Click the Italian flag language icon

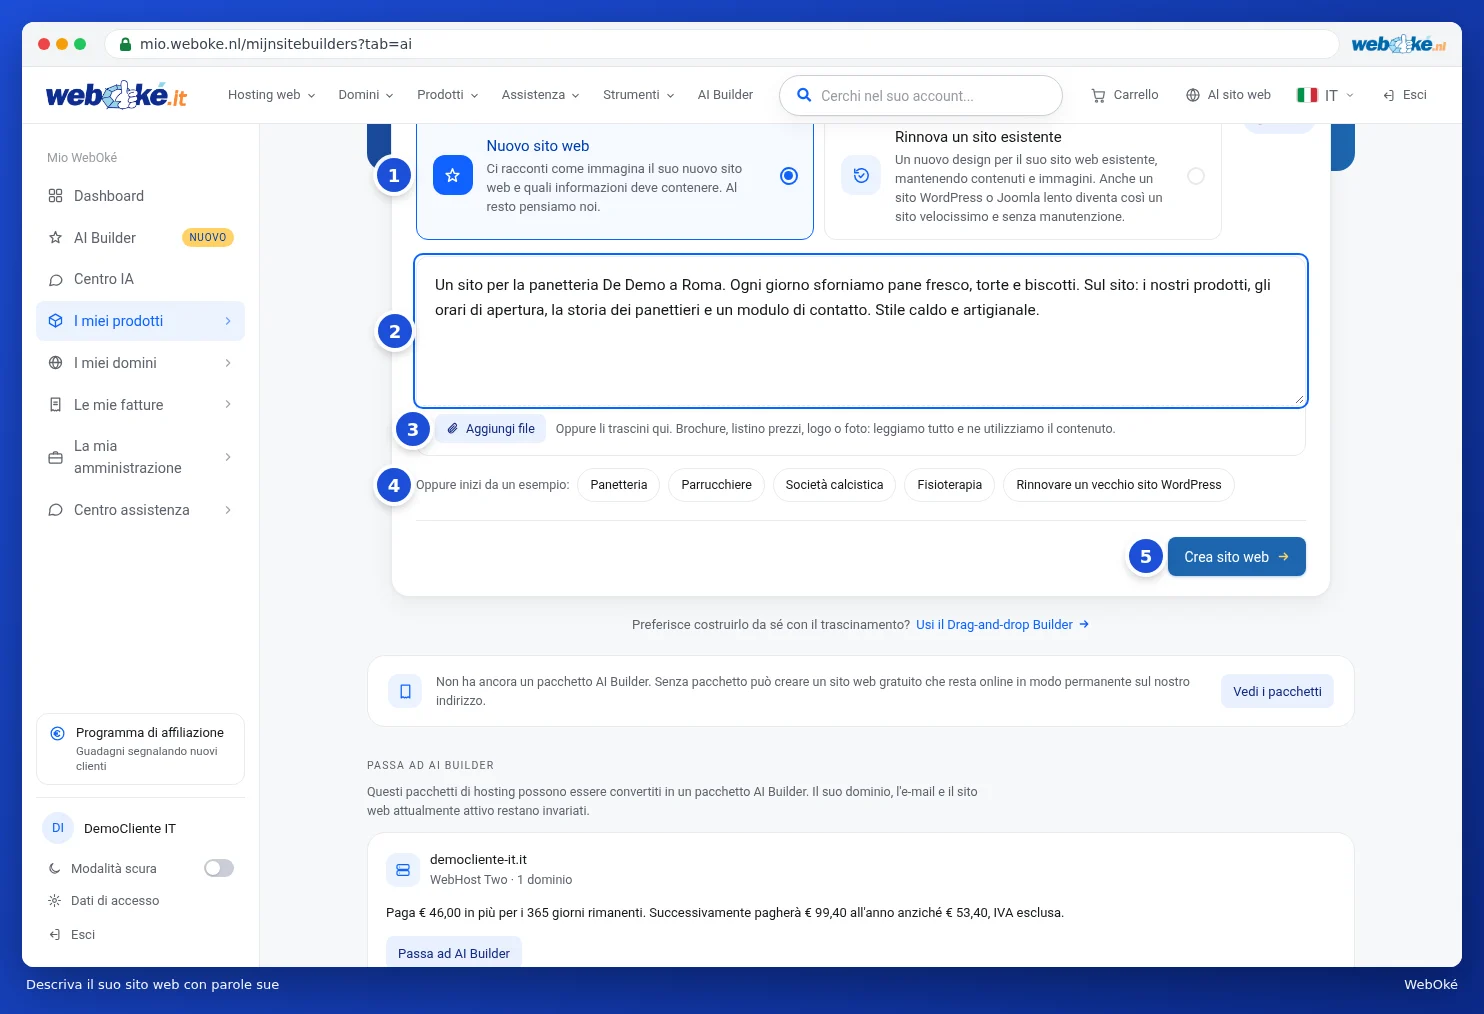tap(1307, 95)
